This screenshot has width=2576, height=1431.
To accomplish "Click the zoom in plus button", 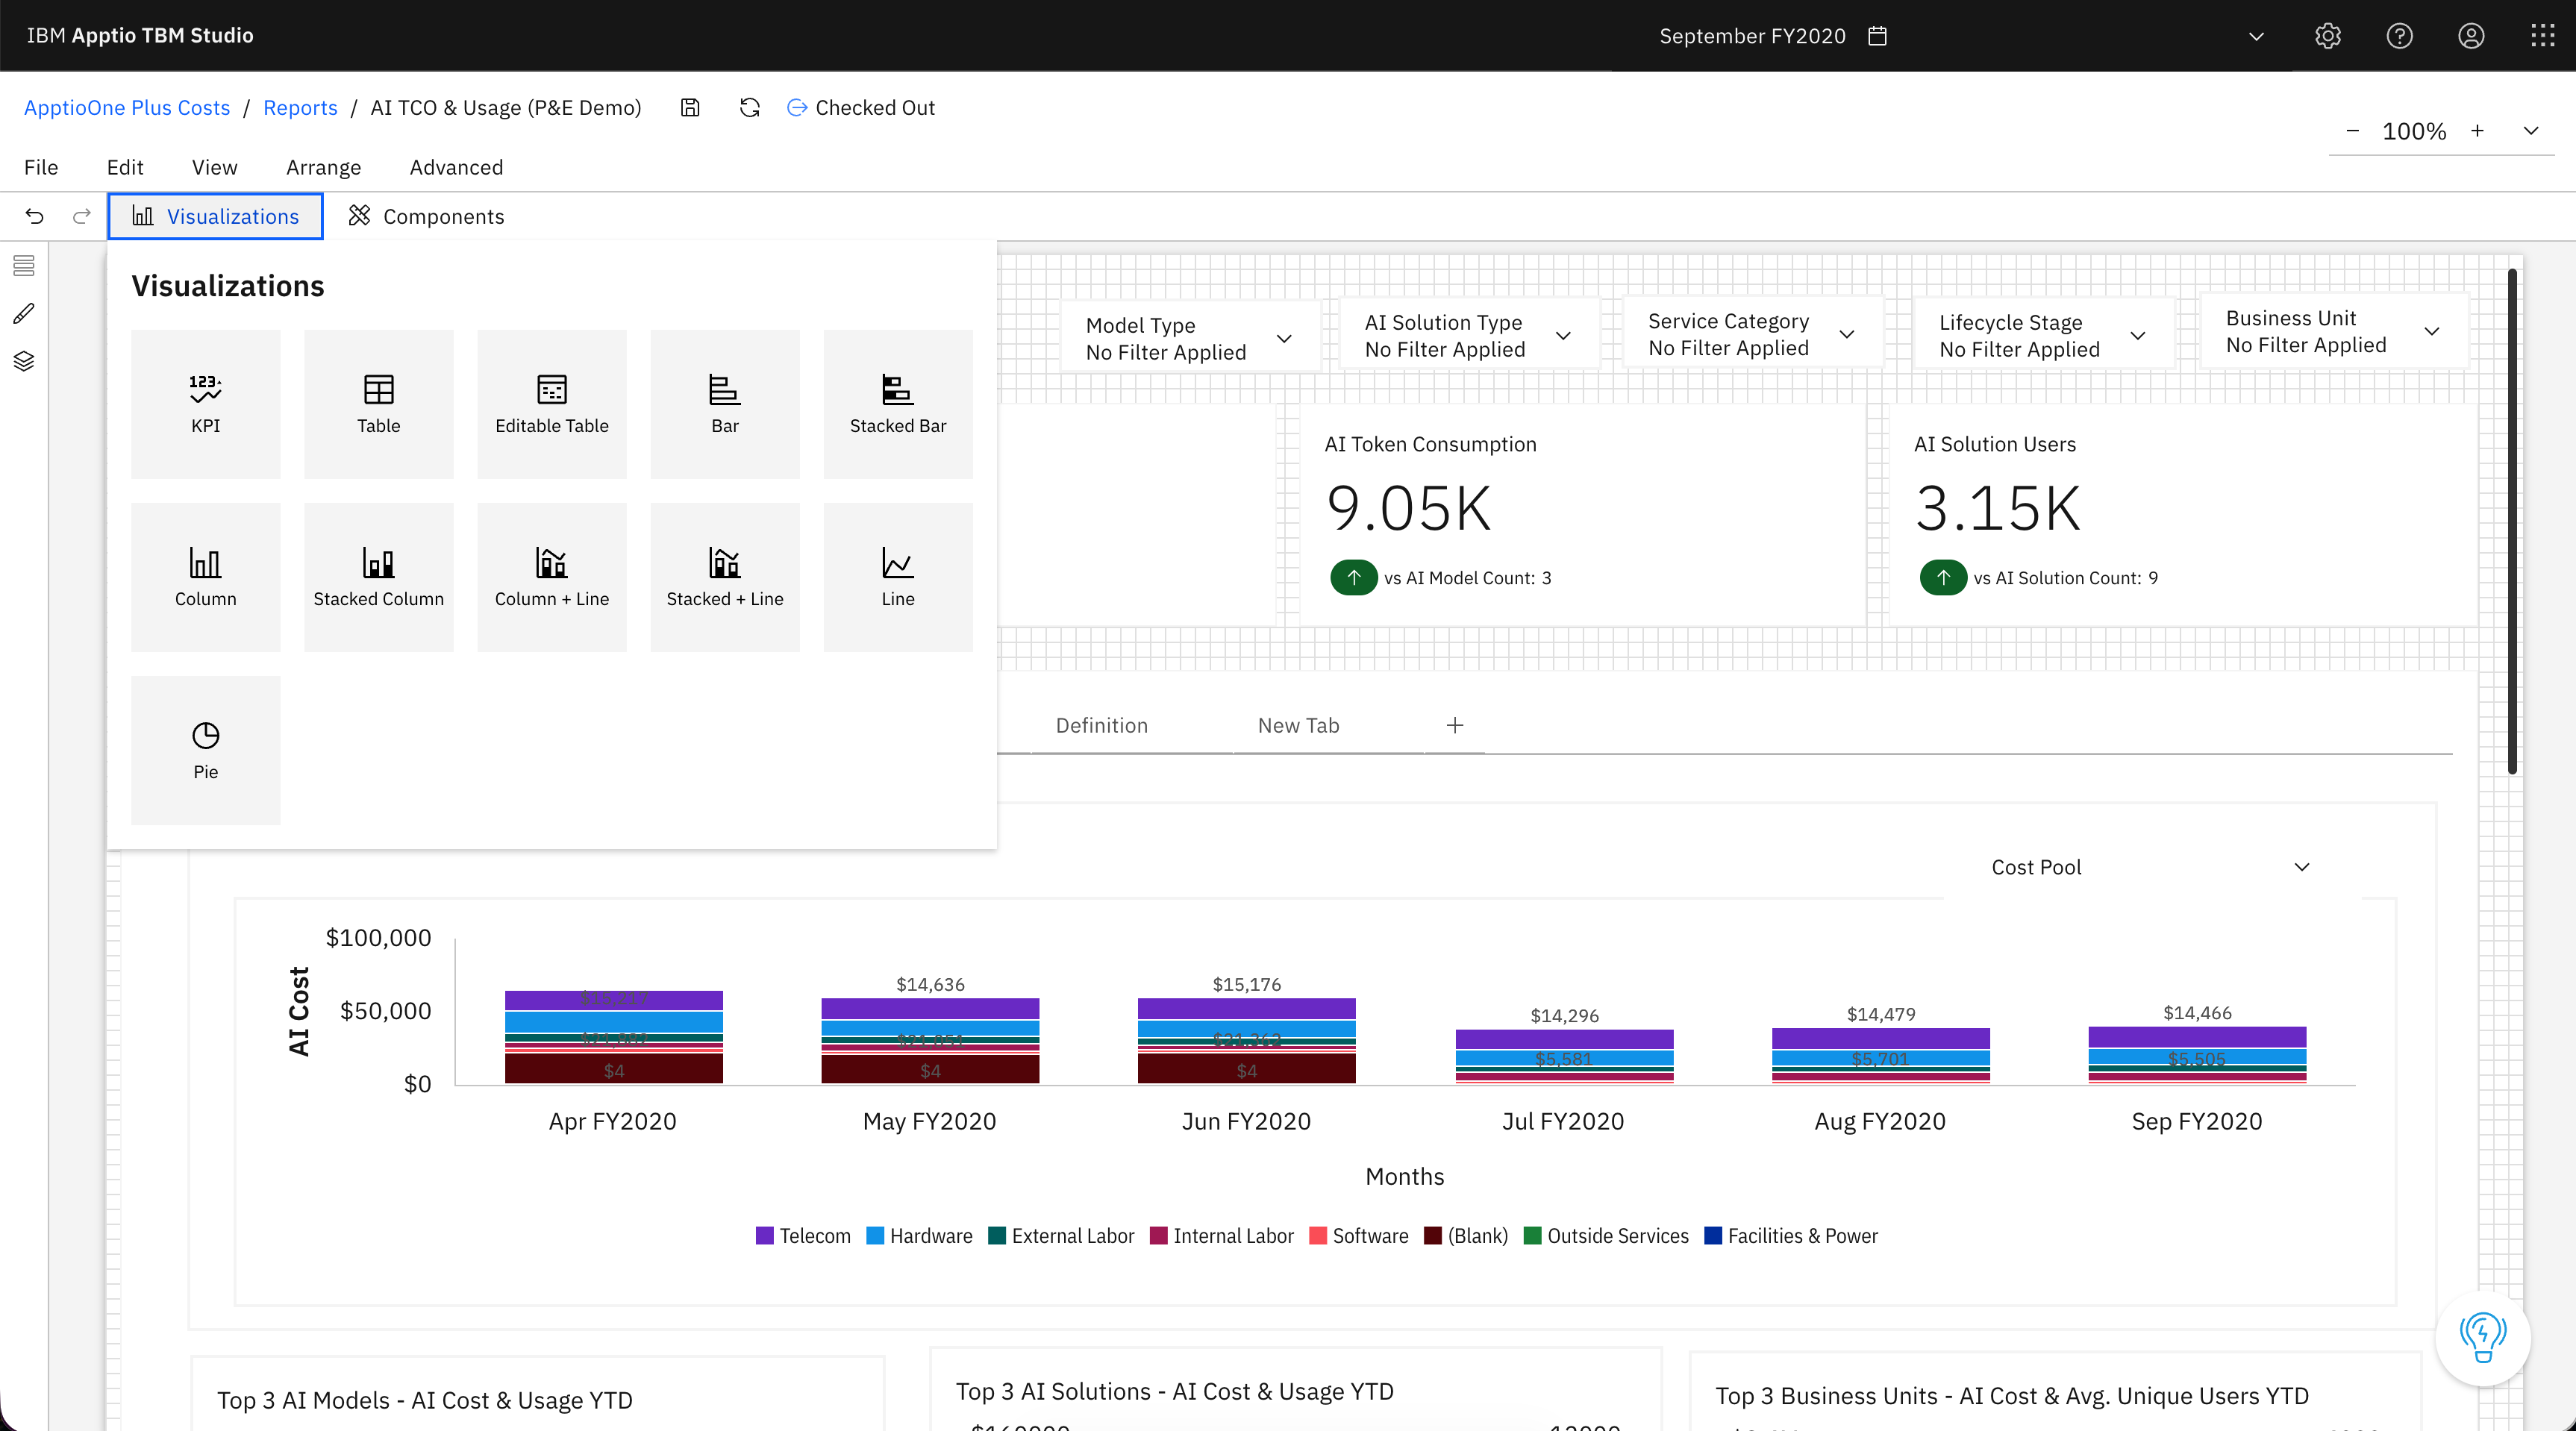I will point(2477,131).
